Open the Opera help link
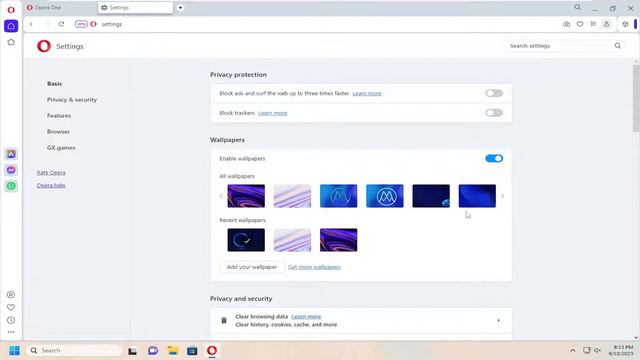640x360 pixels. [x=51, y=185]
